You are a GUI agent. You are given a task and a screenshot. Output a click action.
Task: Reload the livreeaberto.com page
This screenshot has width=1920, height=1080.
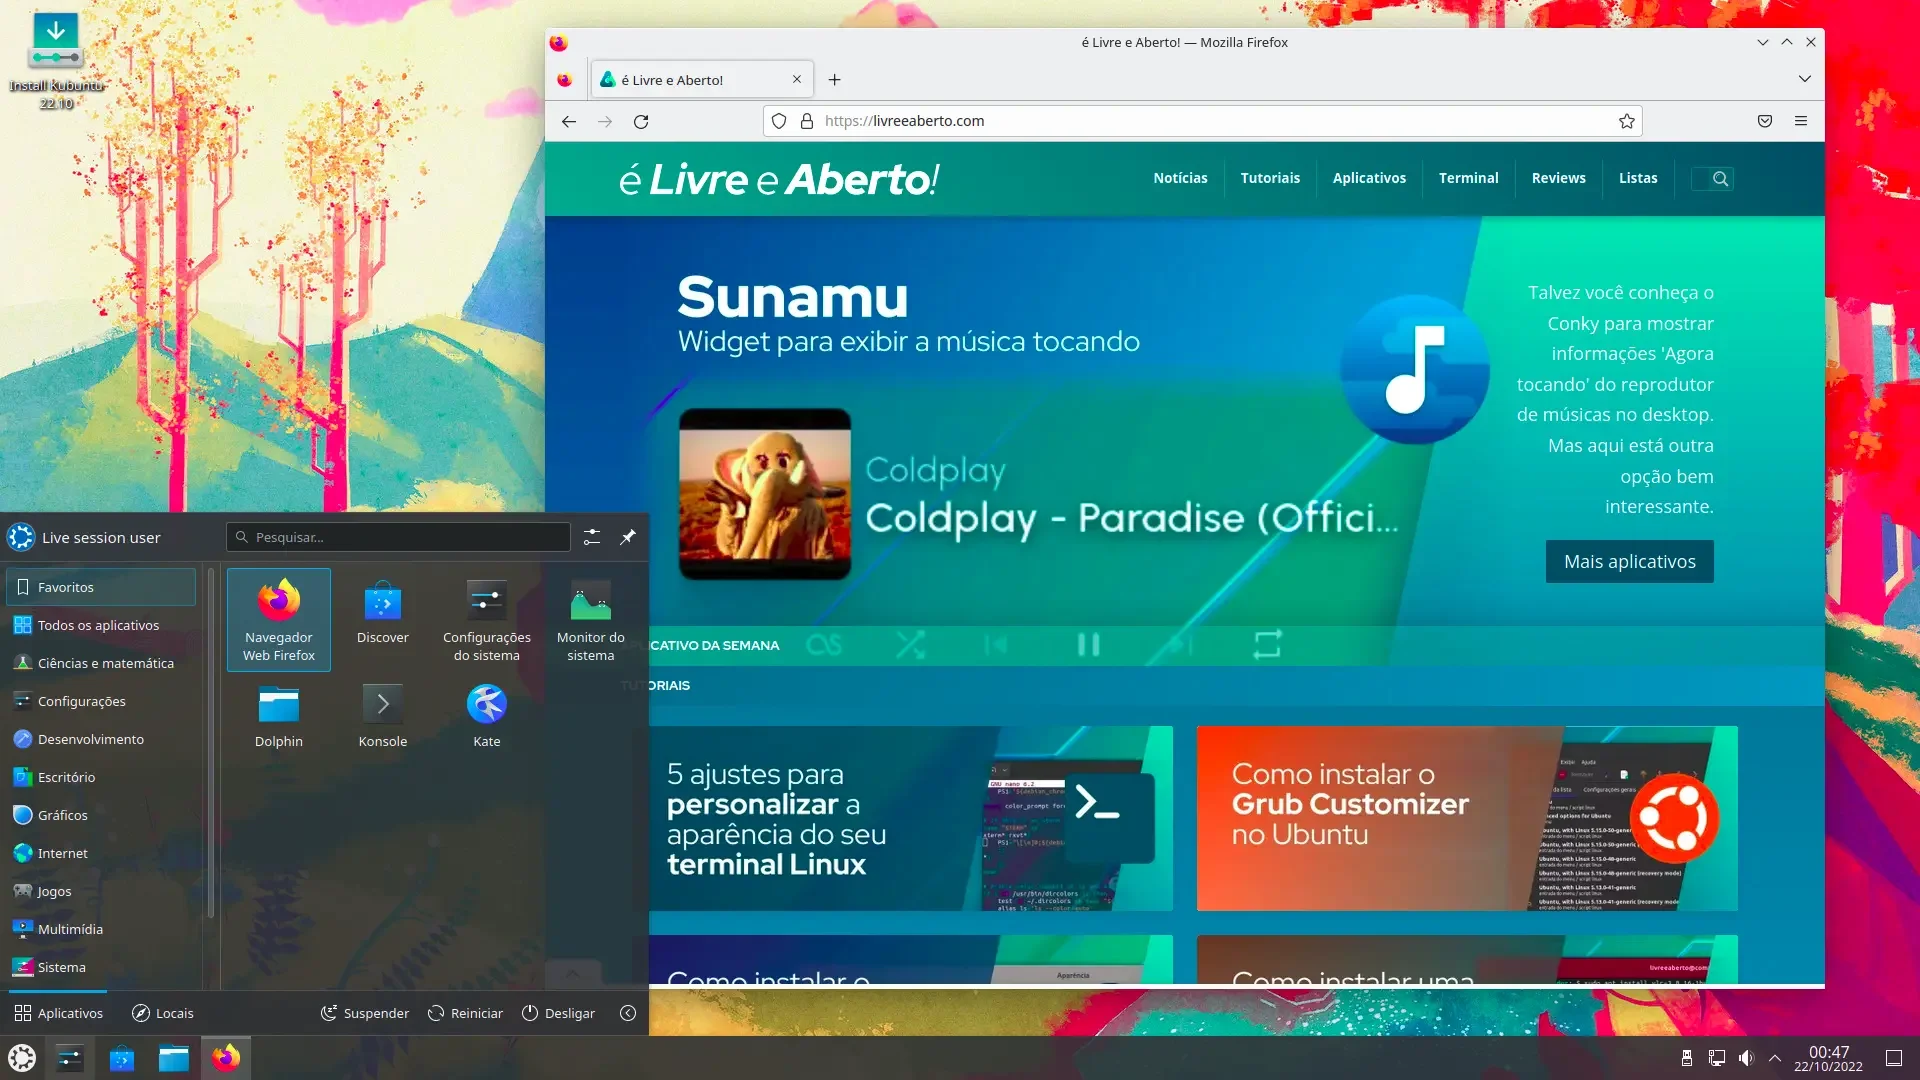tap(641, 121)
